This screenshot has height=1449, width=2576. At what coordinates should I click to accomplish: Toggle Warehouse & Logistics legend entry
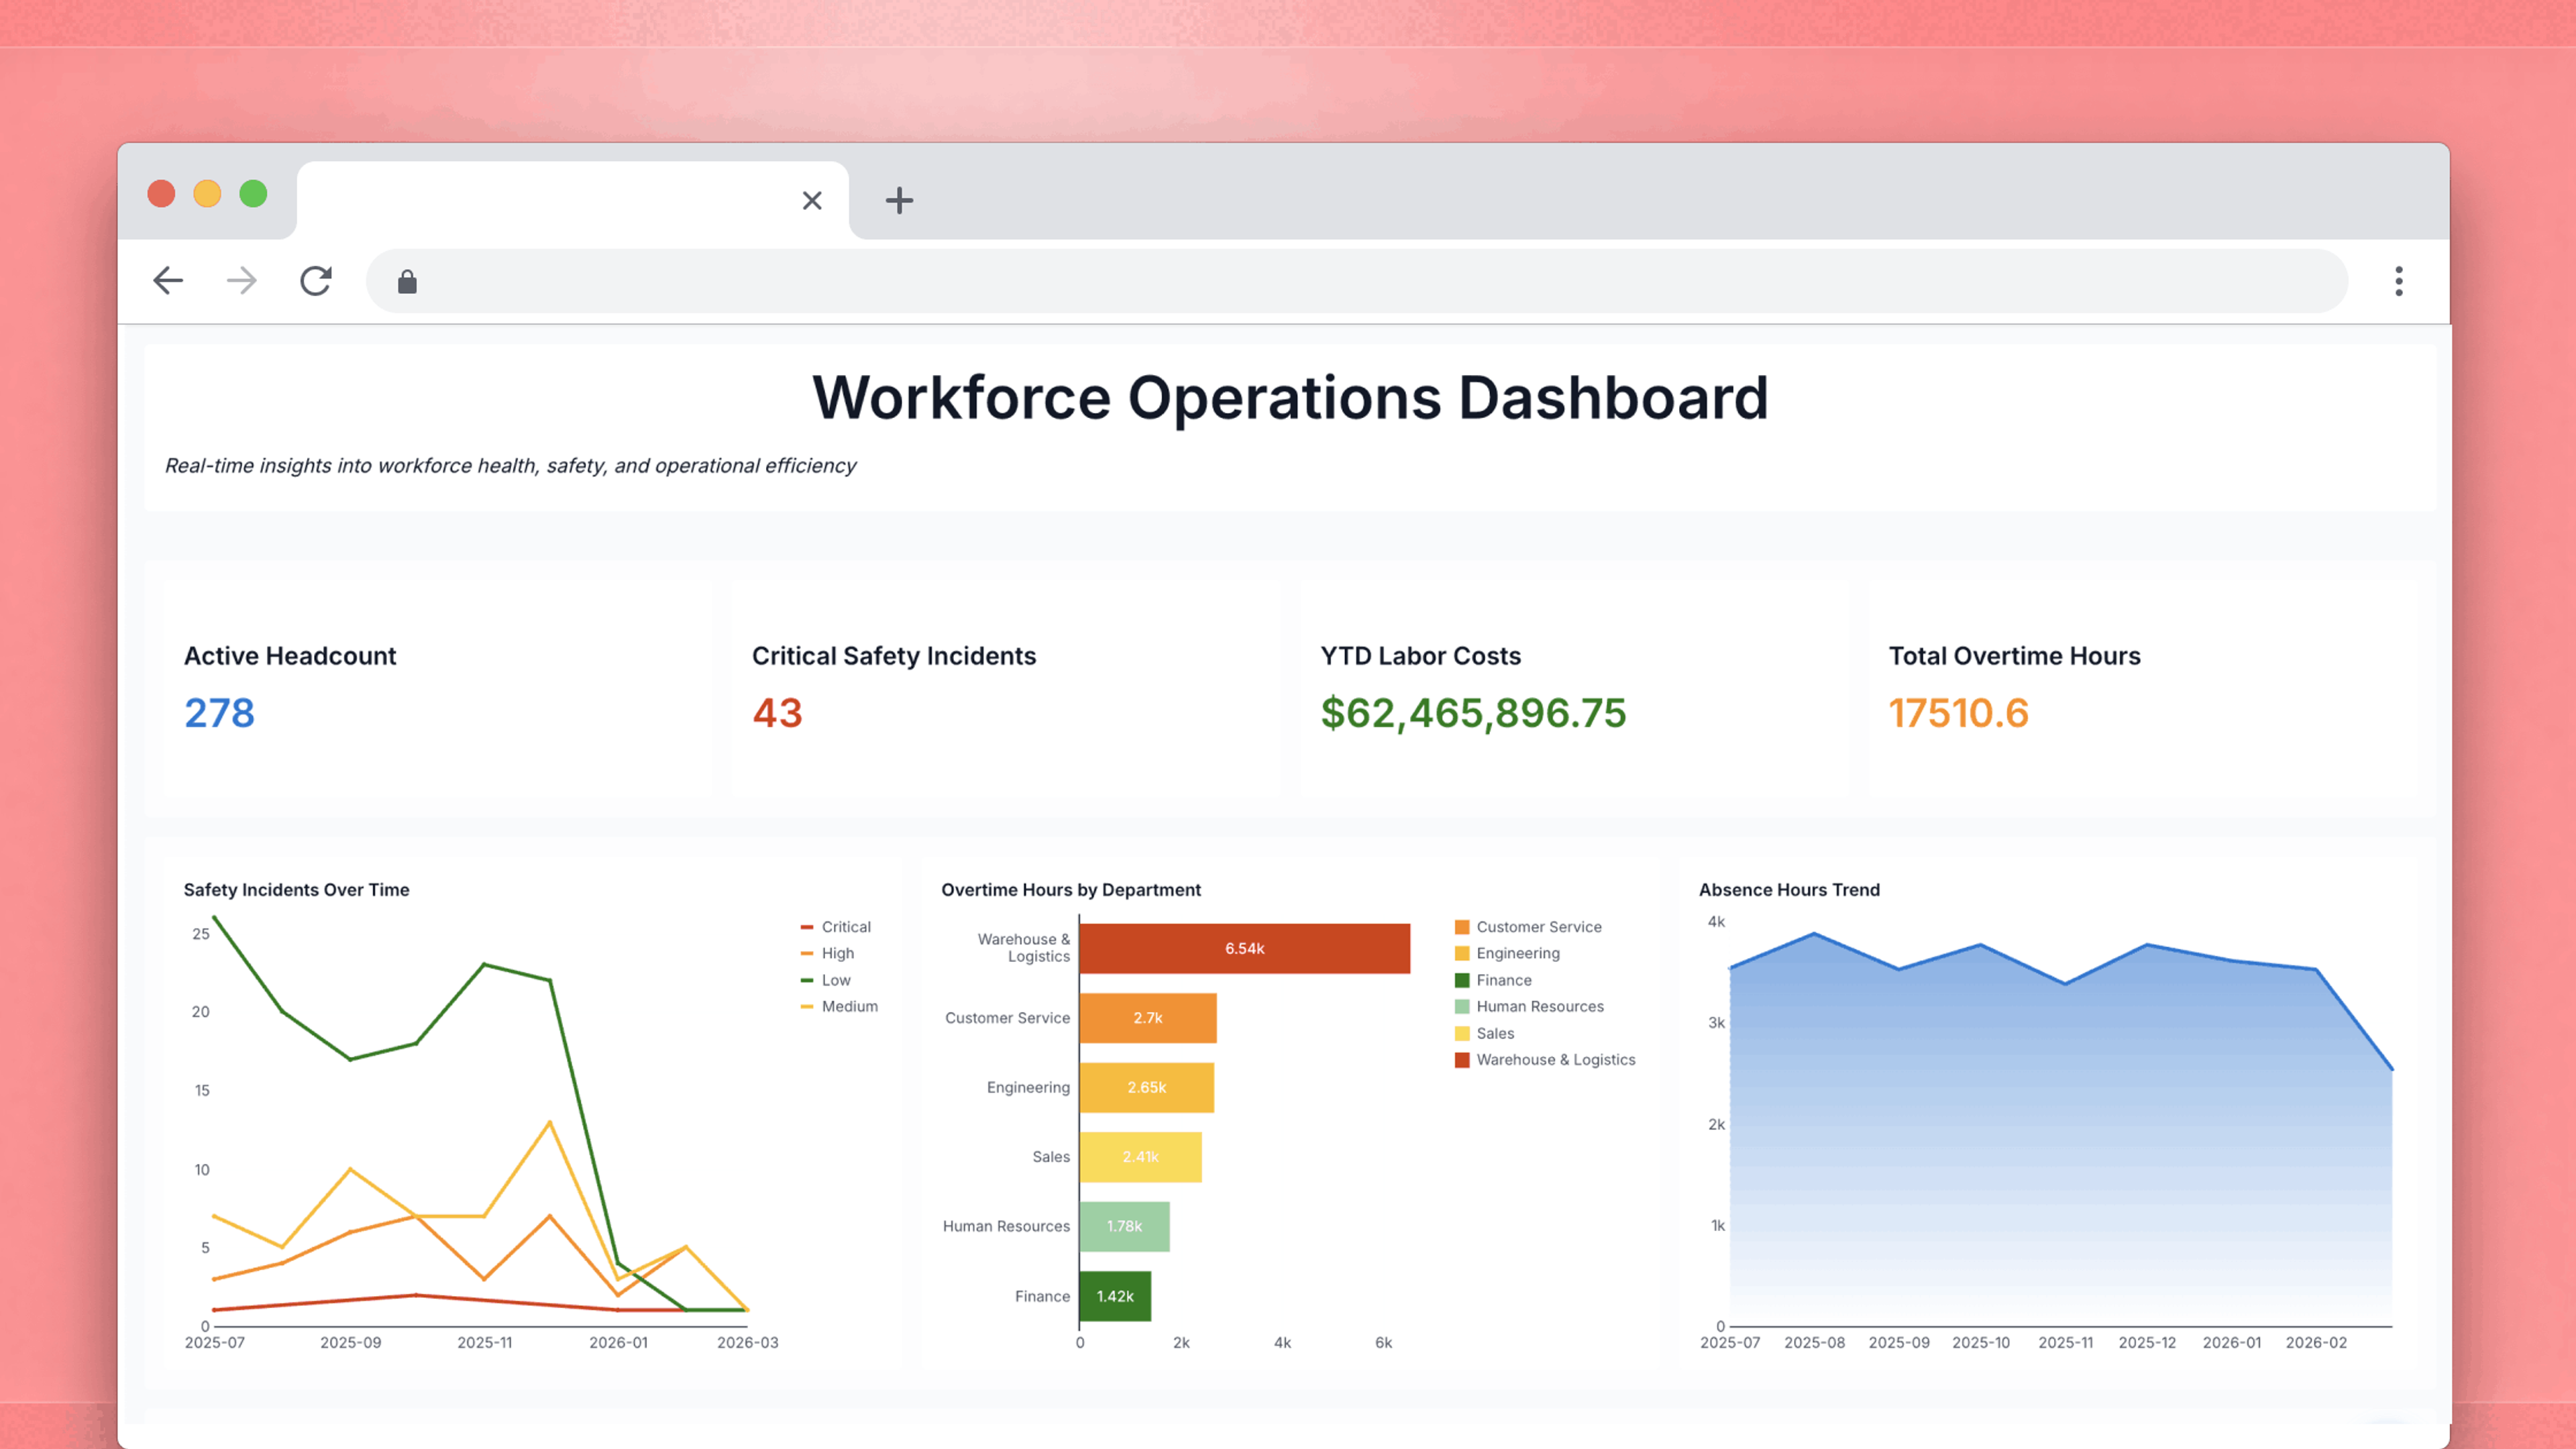1545,1059
